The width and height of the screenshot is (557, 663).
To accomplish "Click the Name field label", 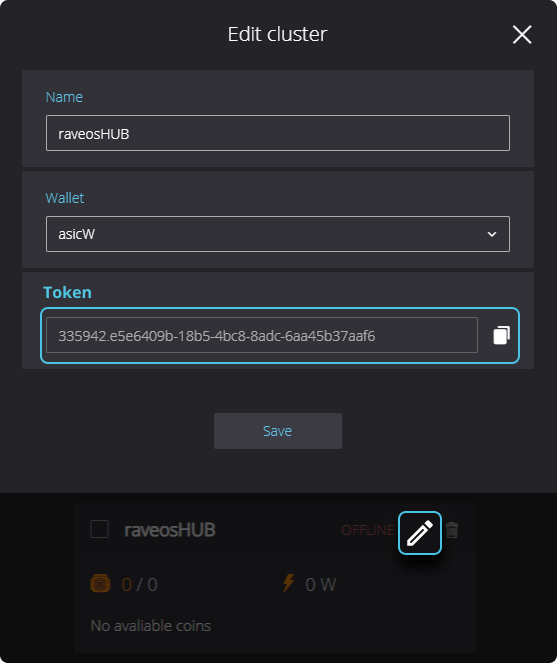I will (64, 97).
